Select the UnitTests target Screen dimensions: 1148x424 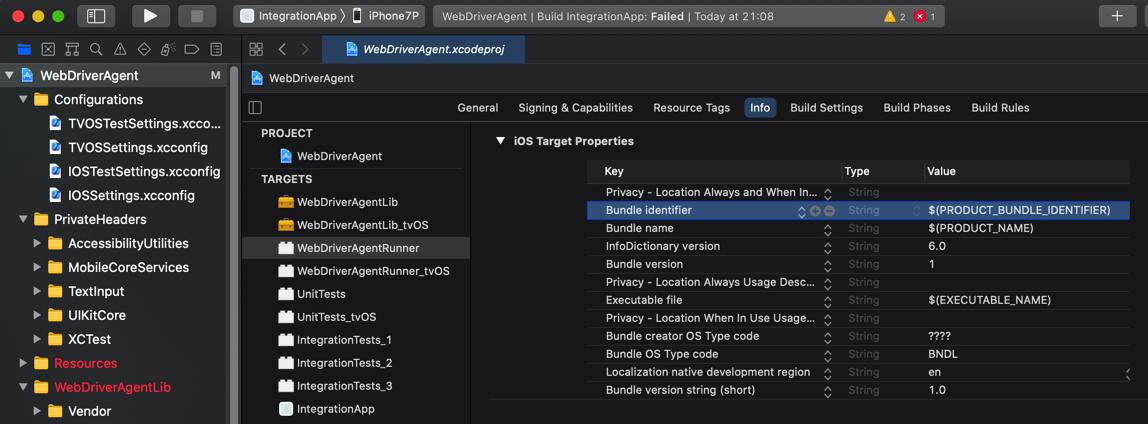312,294
